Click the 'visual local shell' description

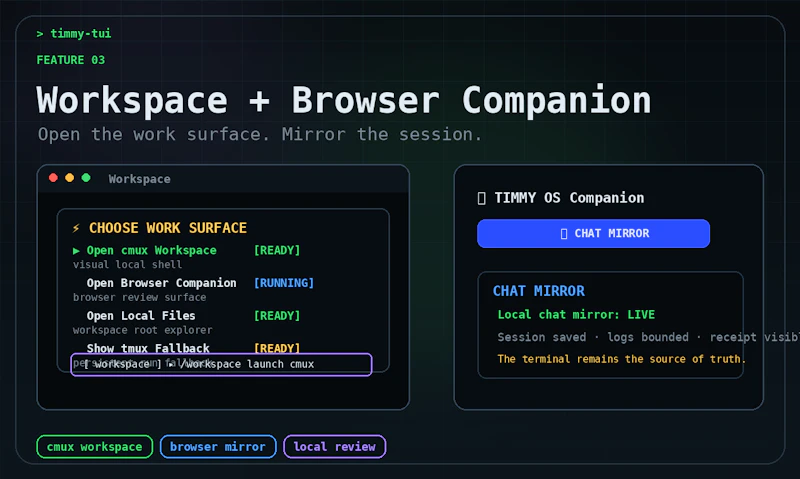pyautogui.click(x=127, y=265)
